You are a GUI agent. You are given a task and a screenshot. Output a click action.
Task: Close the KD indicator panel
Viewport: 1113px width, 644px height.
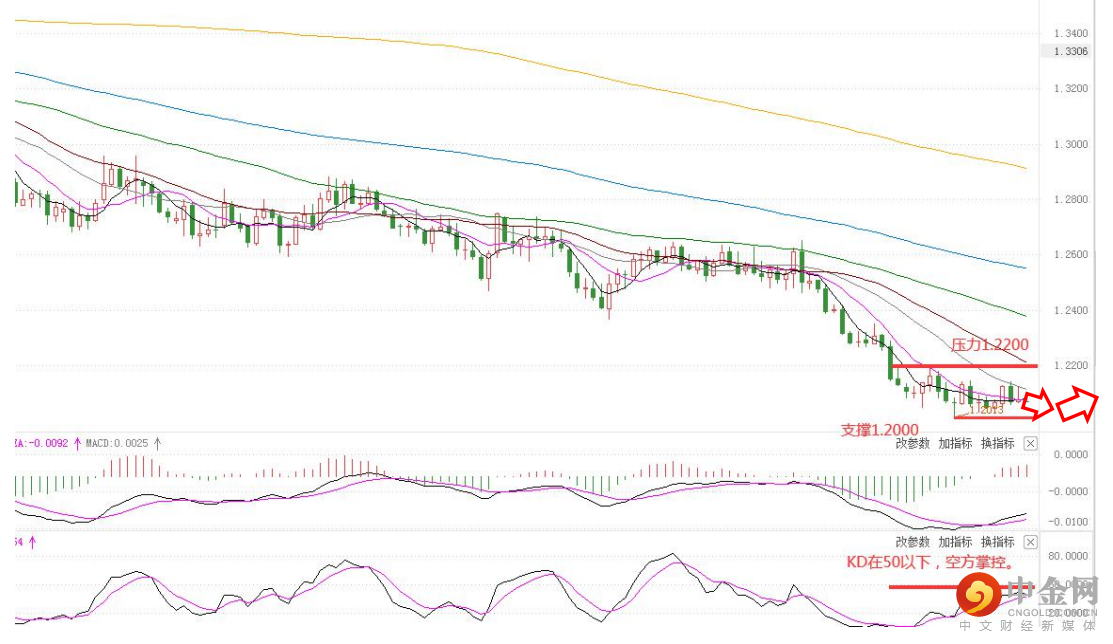1030,542
